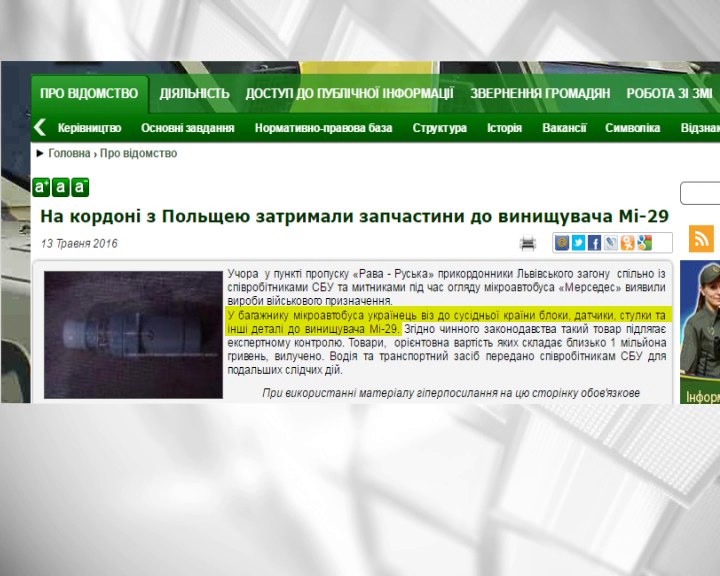The width and height of the screenshot is (720, 576).
Task: Increase font size with a+ button
Action: pyautogui.click(x=41, y=187)
